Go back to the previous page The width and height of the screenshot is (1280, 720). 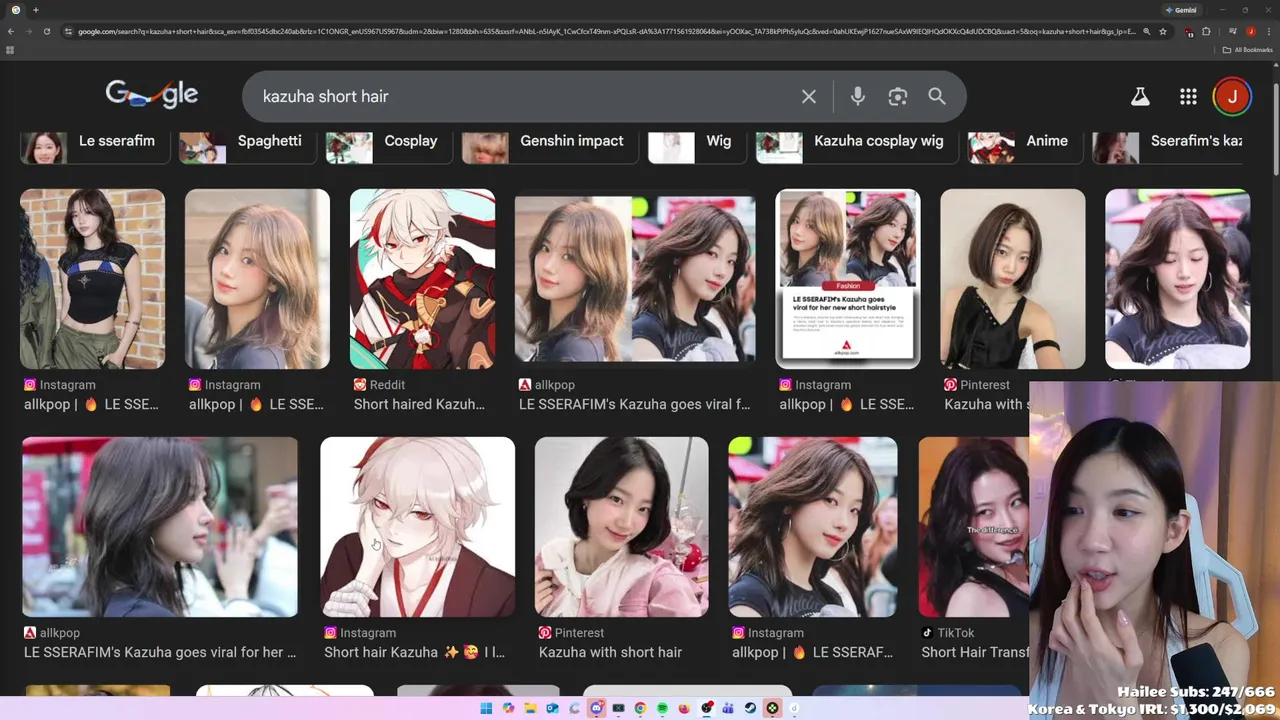pyautogui.click(x=11, y=31)
